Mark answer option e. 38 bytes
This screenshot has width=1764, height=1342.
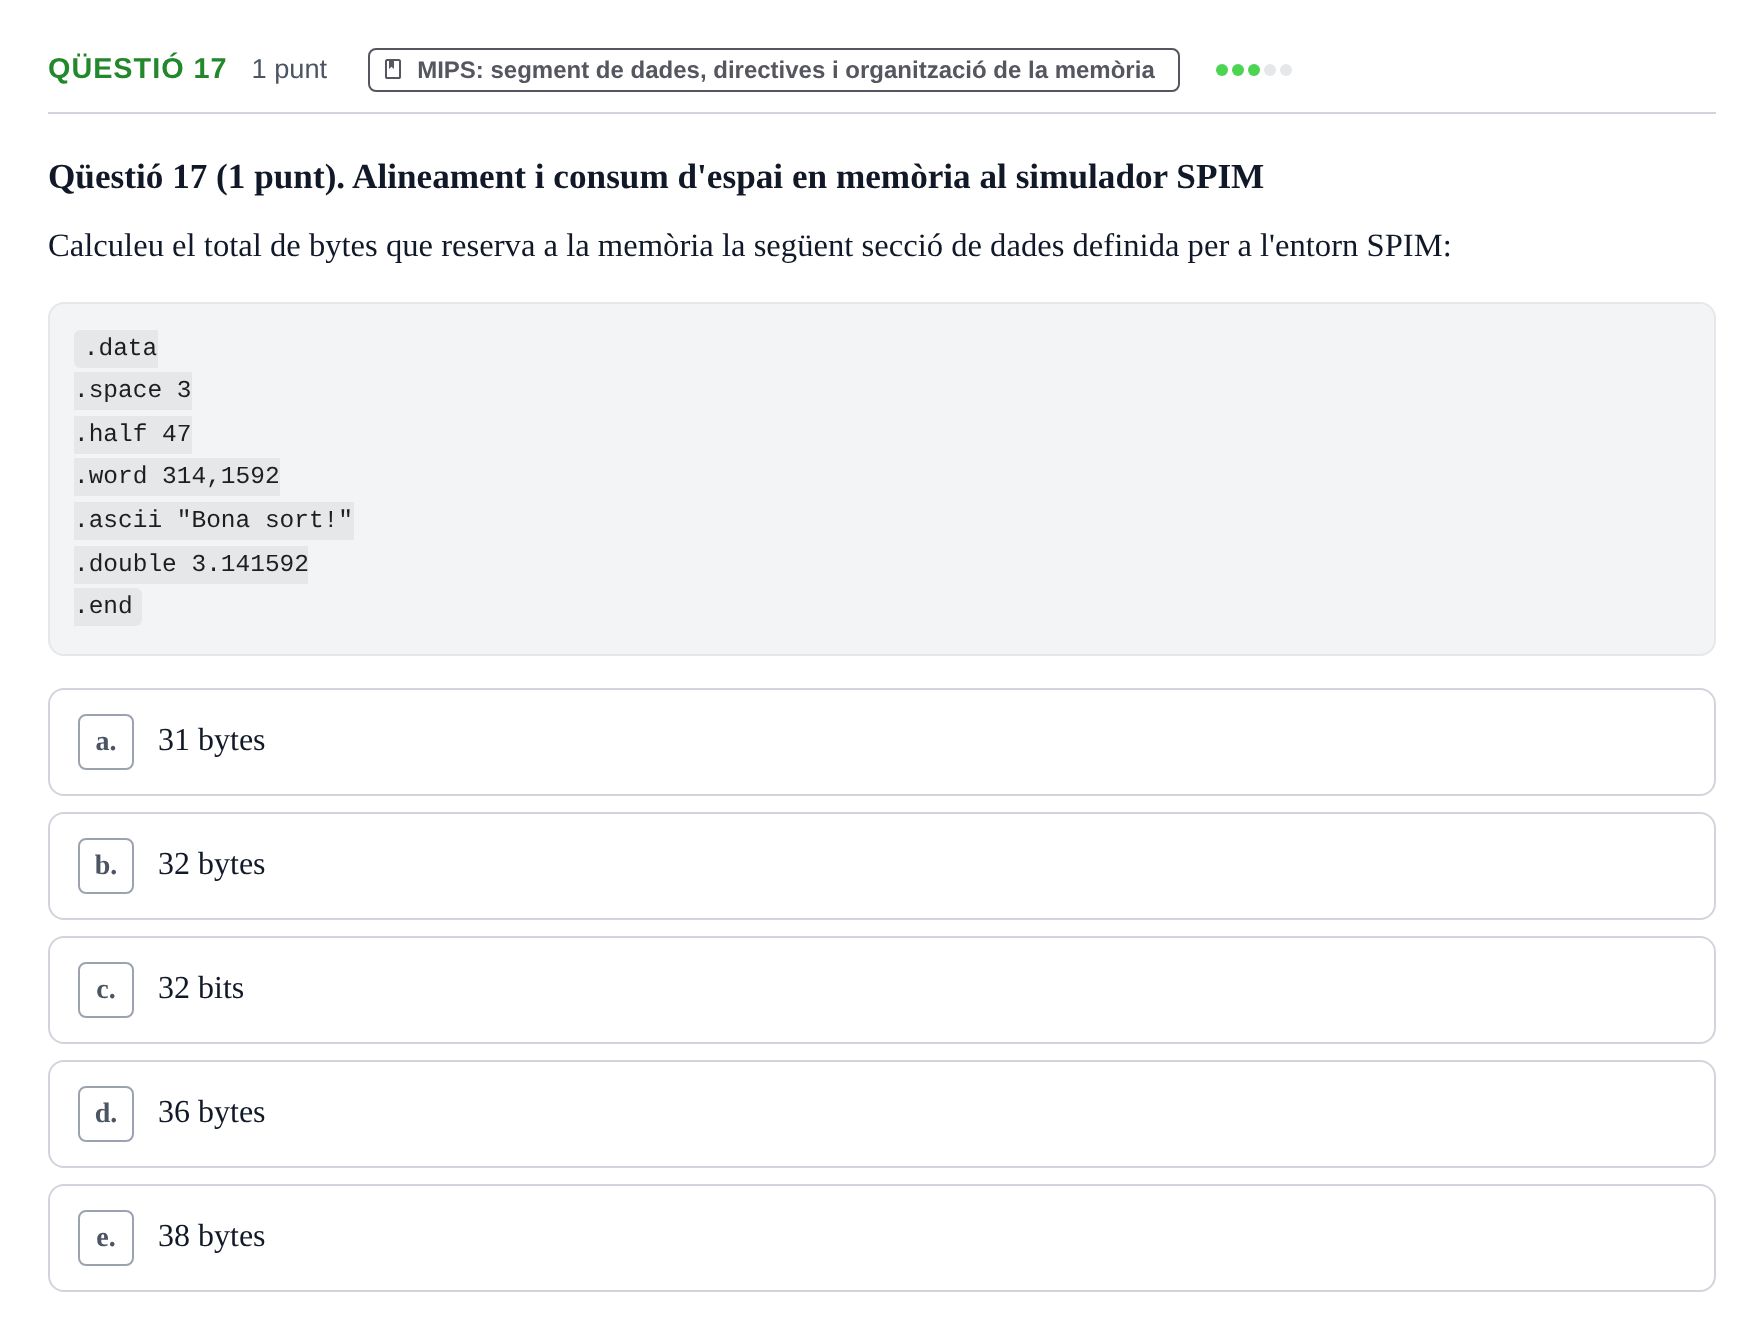point(882,1238)
